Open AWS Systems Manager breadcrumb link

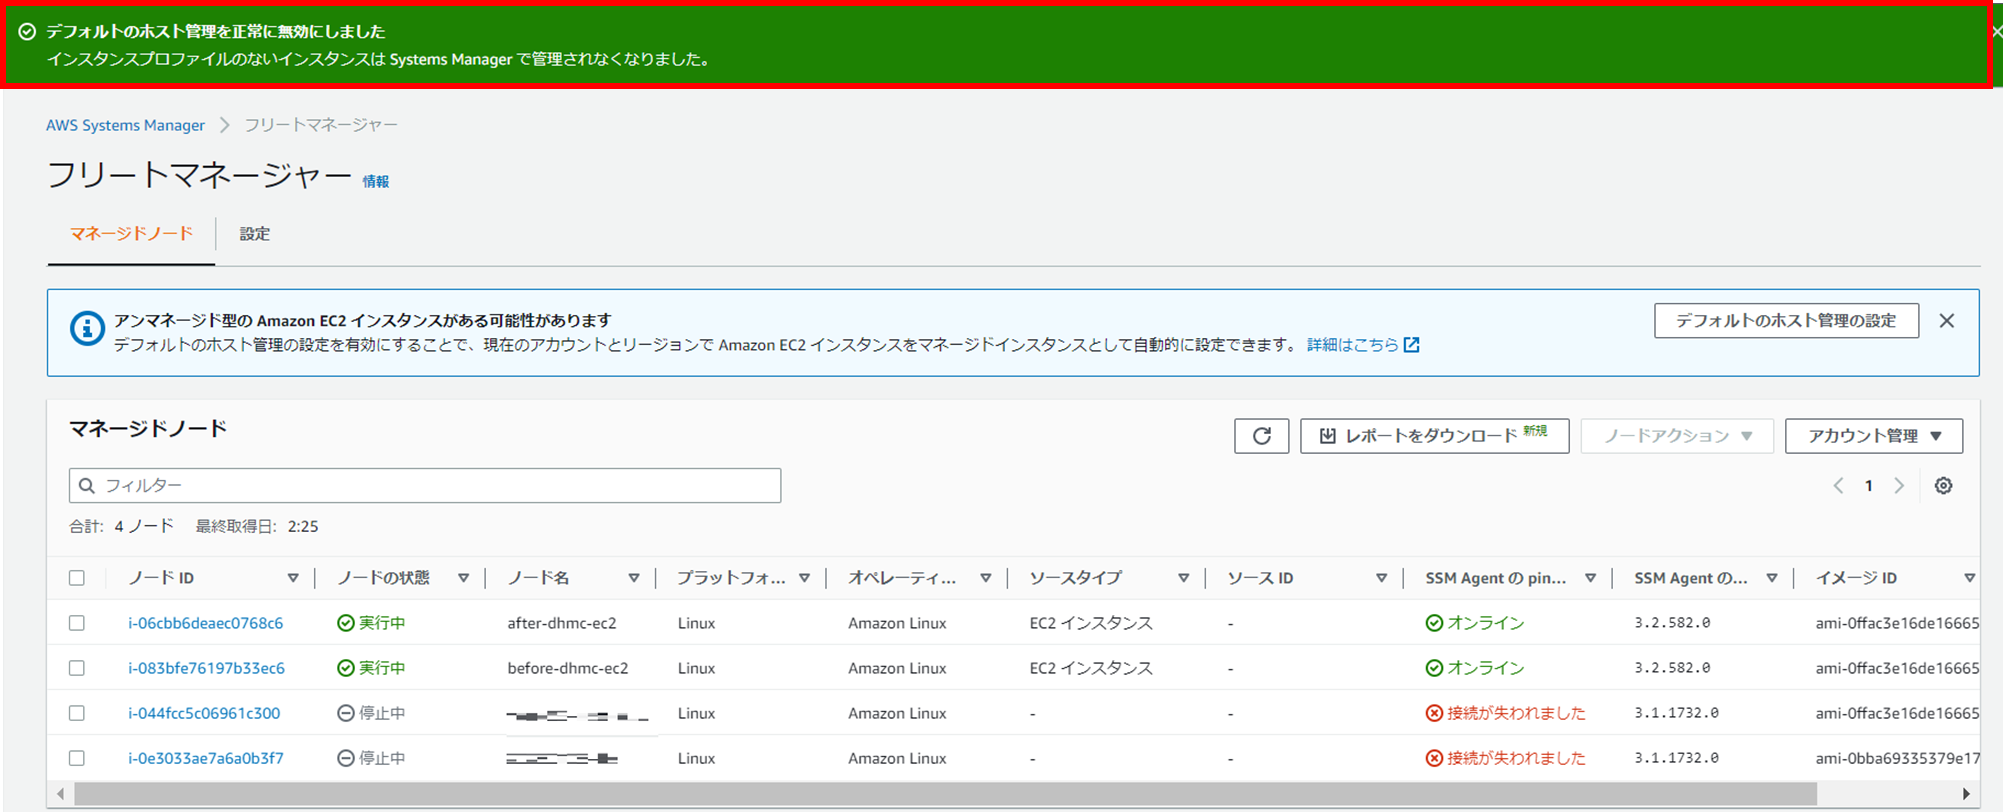tap(125, 125)
